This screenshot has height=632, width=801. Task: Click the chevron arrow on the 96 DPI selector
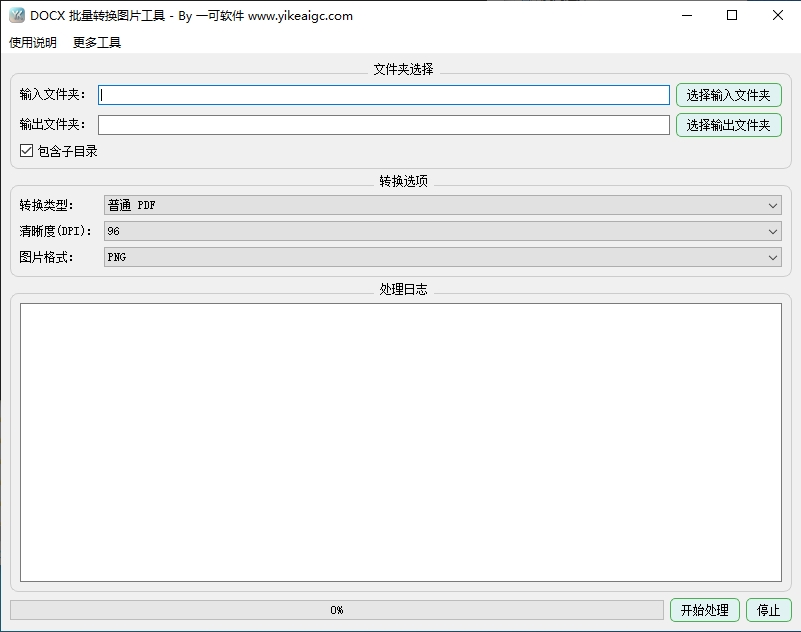tap(773, 231)
